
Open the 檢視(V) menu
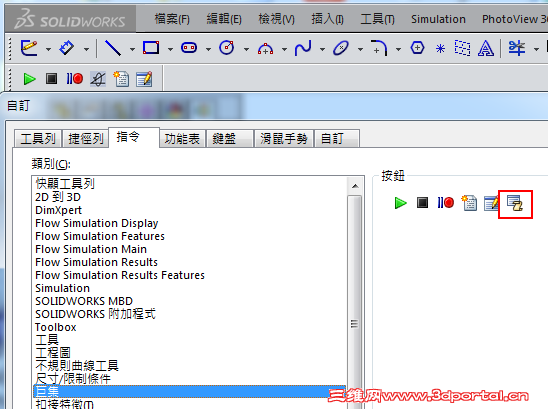pos(276,19)
